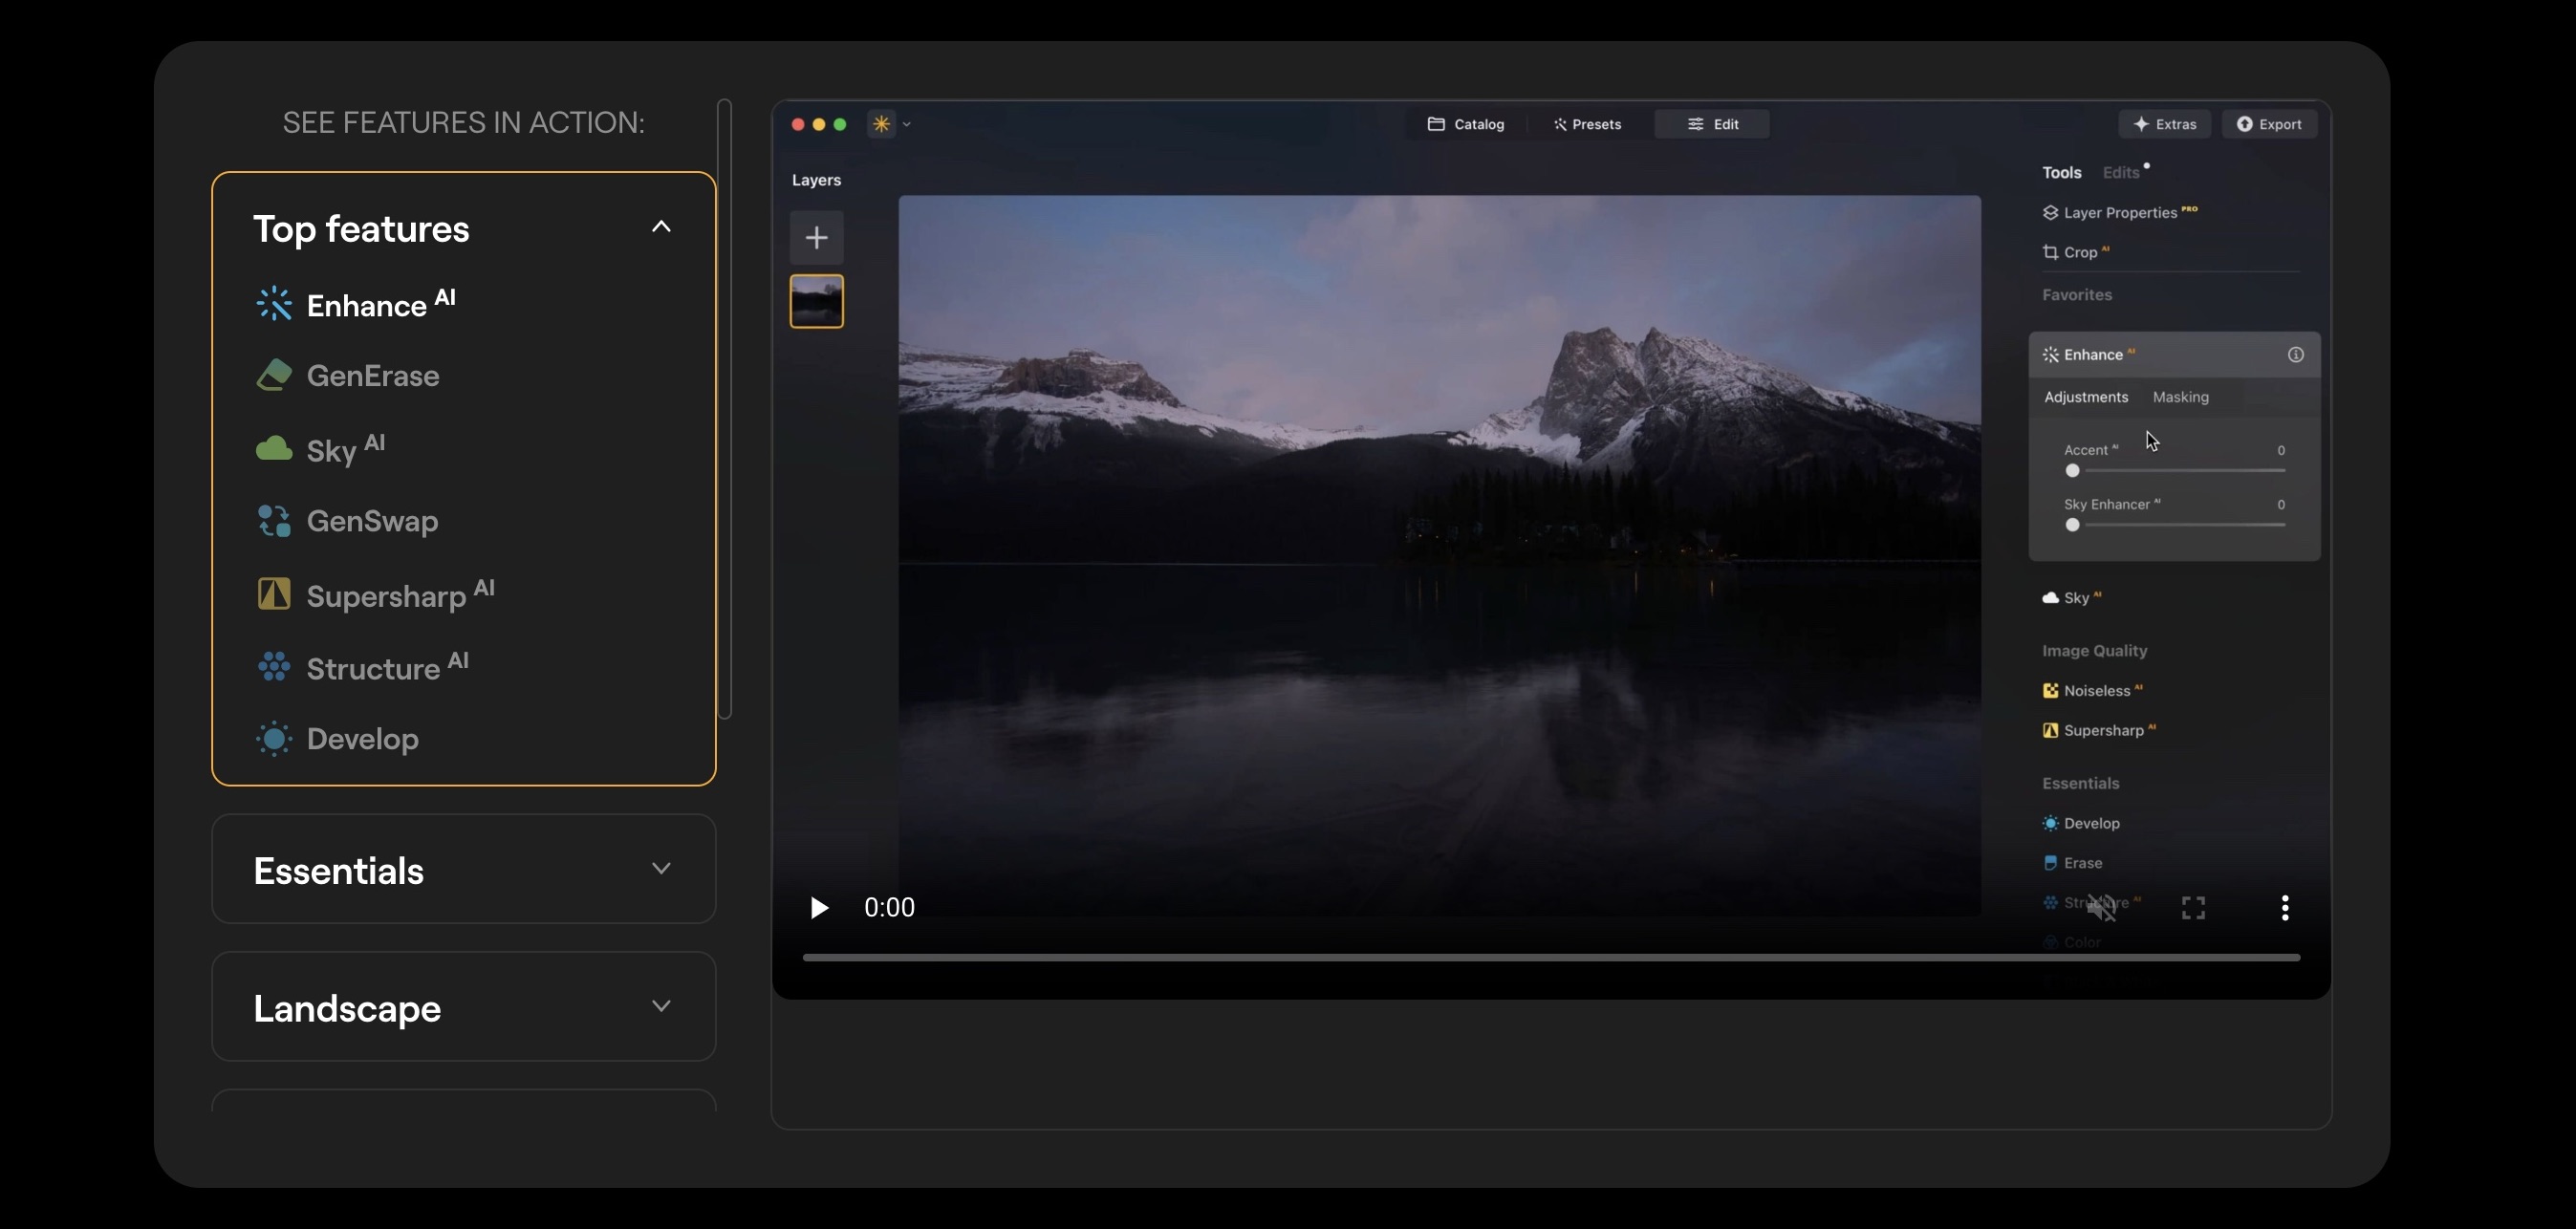The width and height of the screenshot is (2576, 1229).
Task: Click the Enhance info icon
Action: [x=2296, y=355]
